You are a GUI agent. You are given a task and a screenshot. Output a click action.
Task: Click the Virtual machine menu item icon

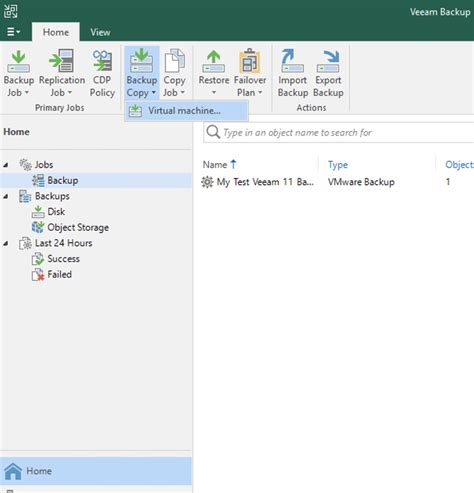tap(135, 111)
